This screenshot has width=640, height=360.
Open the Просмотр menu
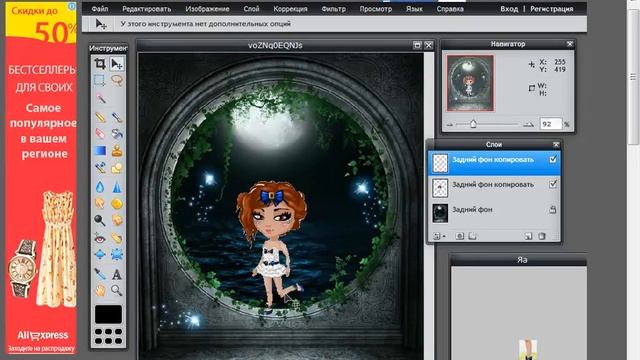[x=376, y=9]
